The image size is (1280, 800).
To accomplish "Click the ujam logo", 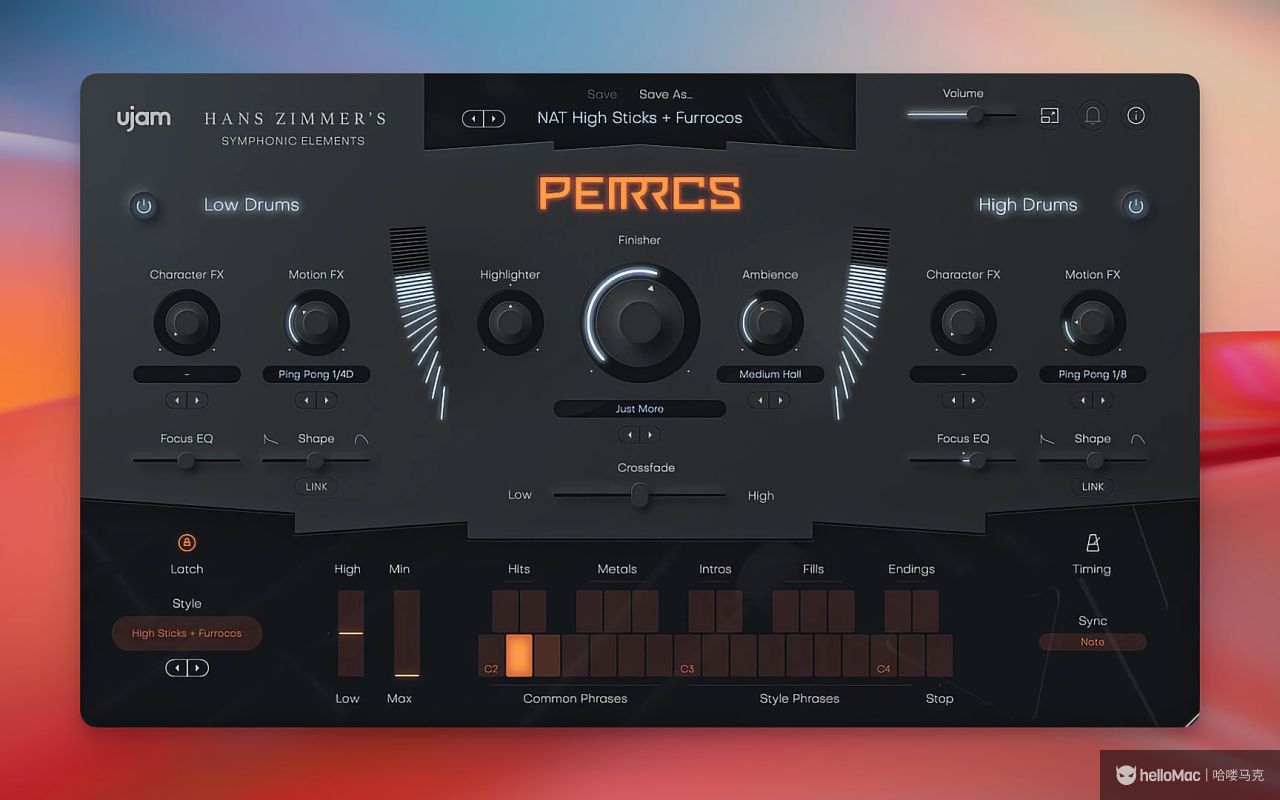I will 144,118.
